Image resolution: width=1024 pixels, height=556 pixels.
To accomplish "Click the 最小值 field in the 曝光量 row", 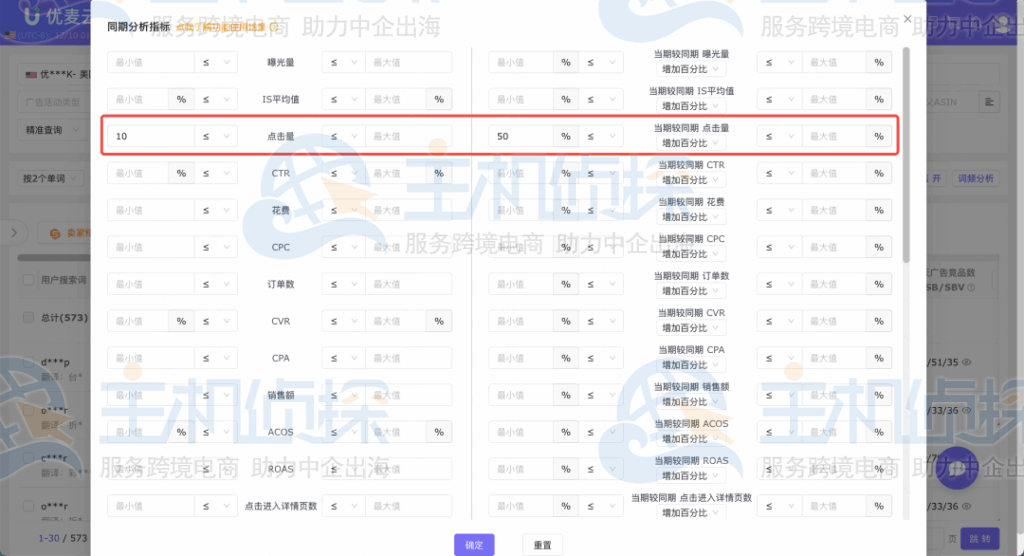I will (150, 62).
